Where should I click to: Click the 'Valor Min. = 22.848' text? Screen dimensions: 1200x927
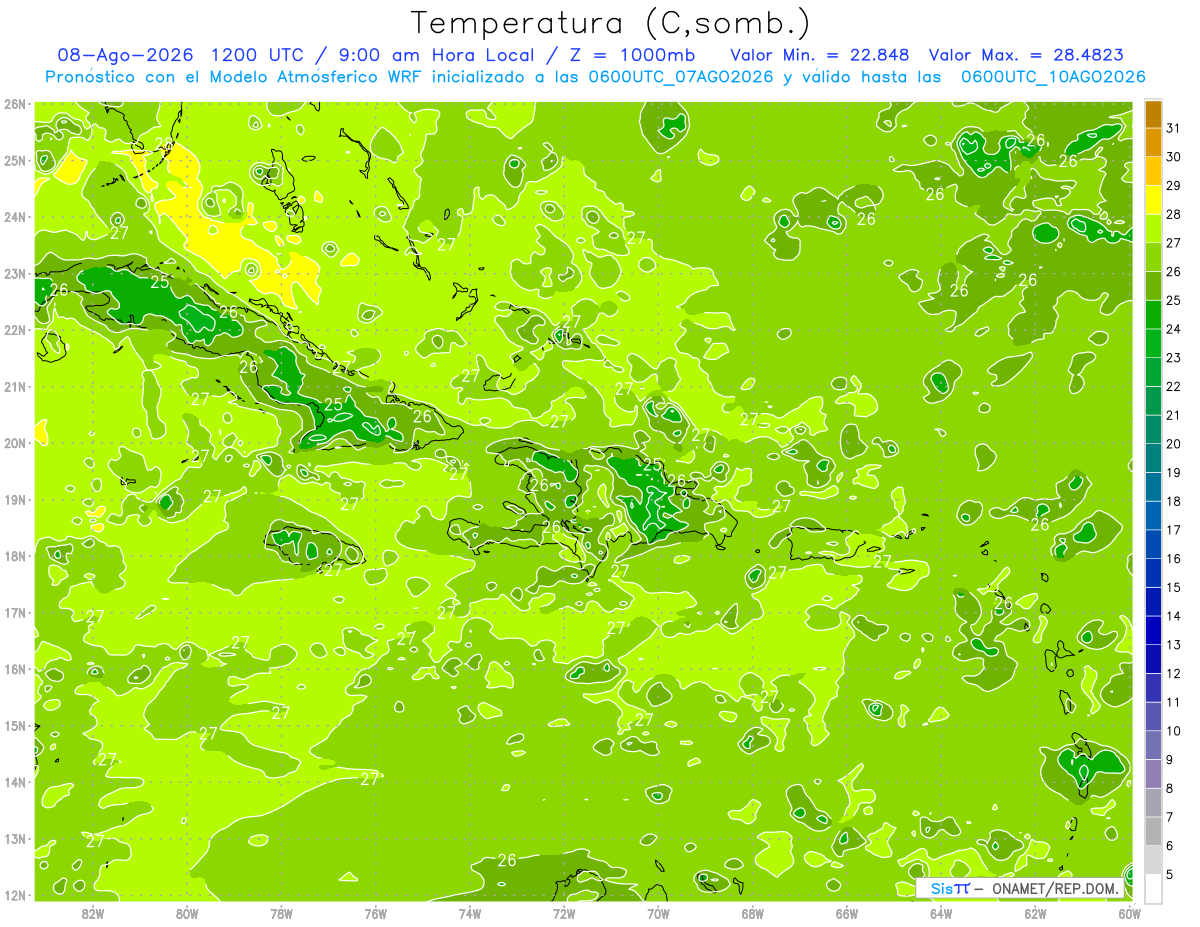819,55
